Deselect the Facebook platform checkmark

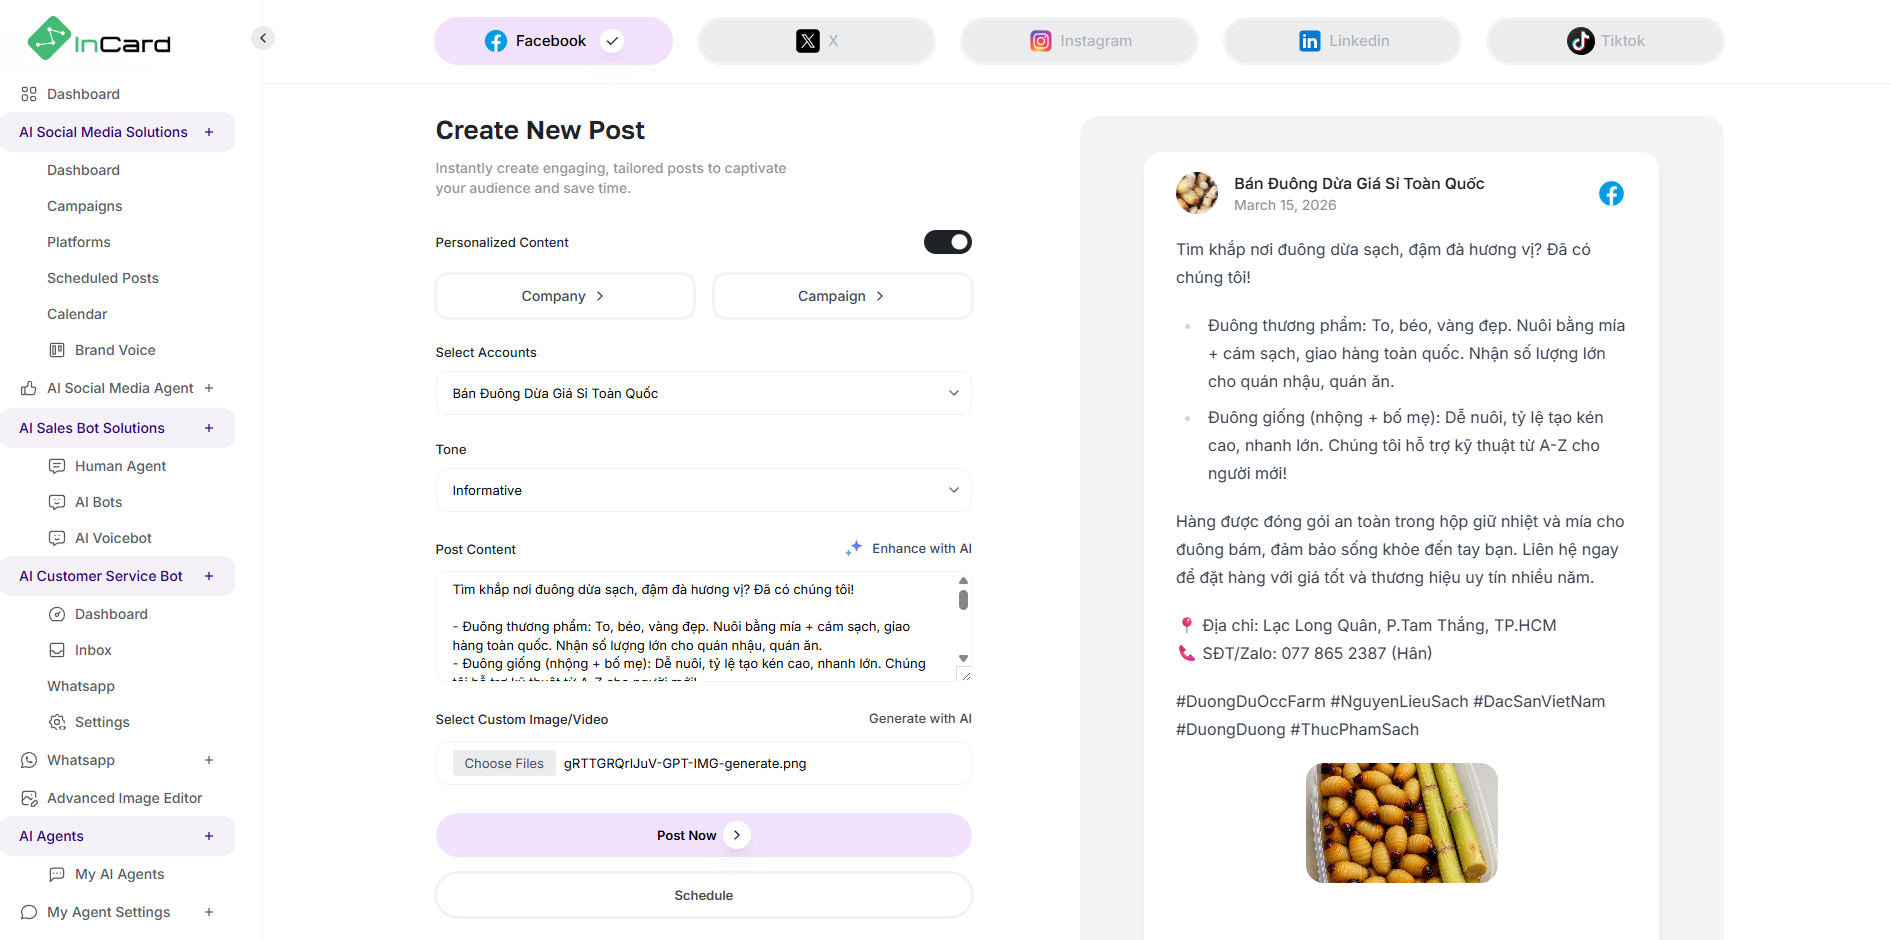612,41
